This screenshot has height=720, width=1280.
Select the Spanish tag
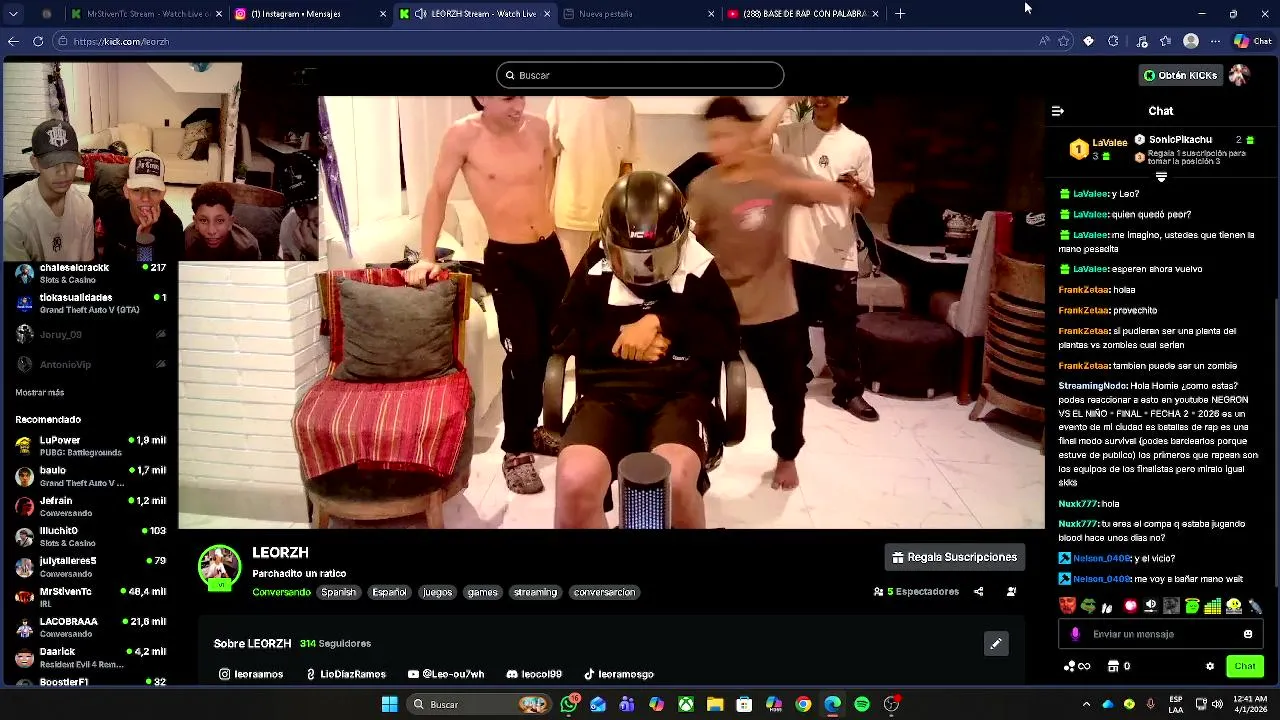[338, 592]
